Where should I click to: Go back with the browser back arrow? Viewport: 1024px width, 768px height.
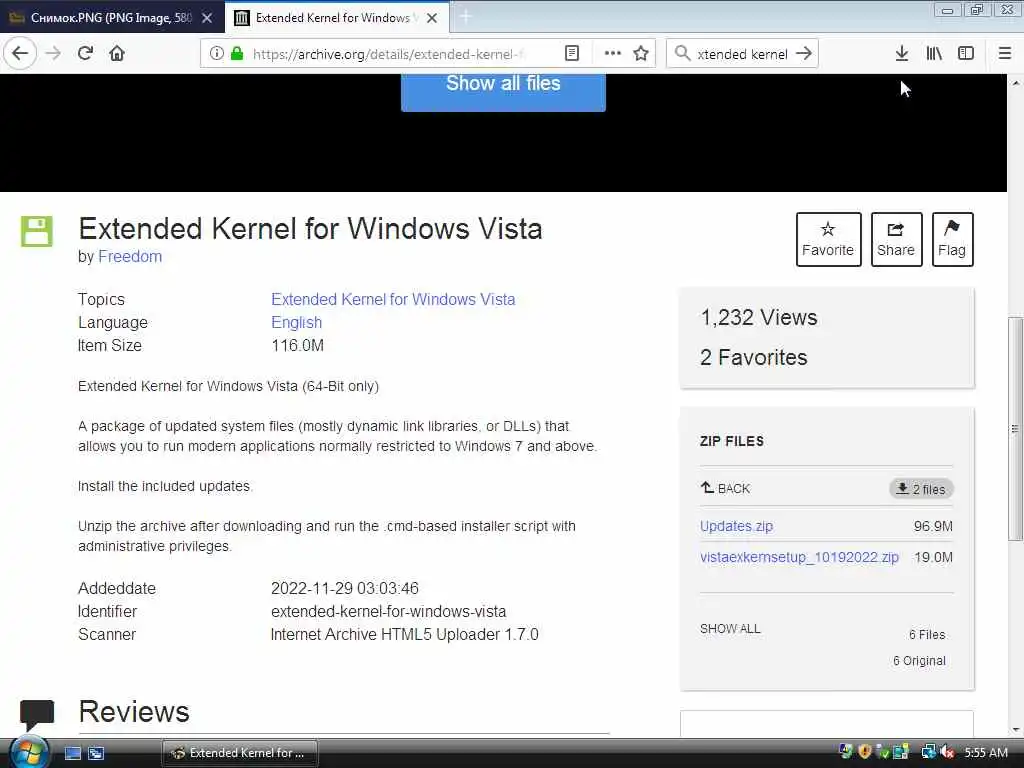click(20, 54)
